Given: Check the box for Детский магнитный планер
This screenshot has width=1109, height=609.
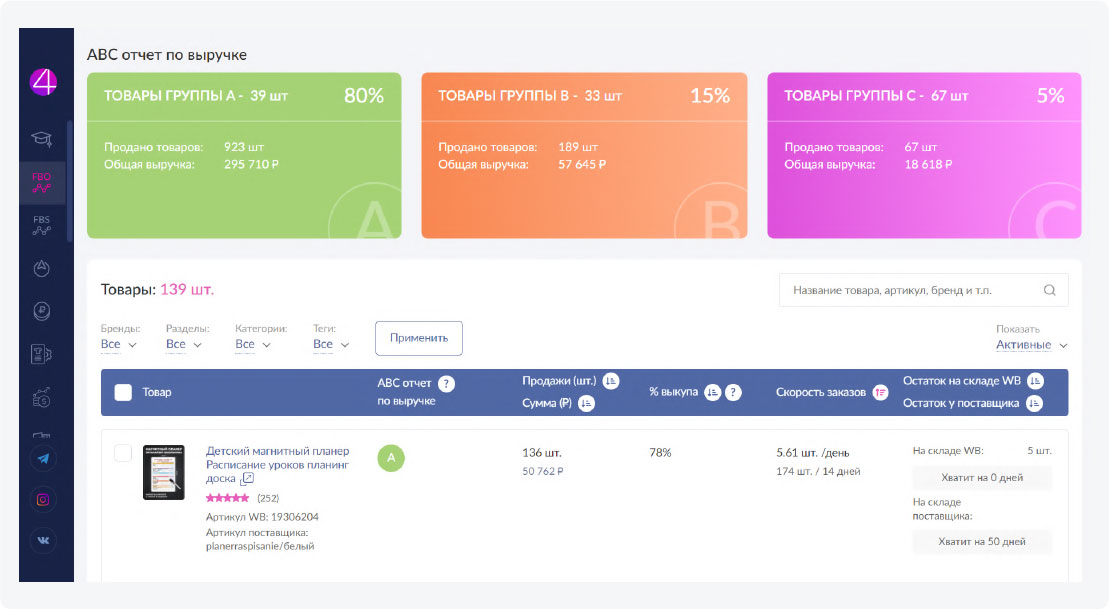Looking at the screenshot, I should pyautogui.click(x=123, y=453).
